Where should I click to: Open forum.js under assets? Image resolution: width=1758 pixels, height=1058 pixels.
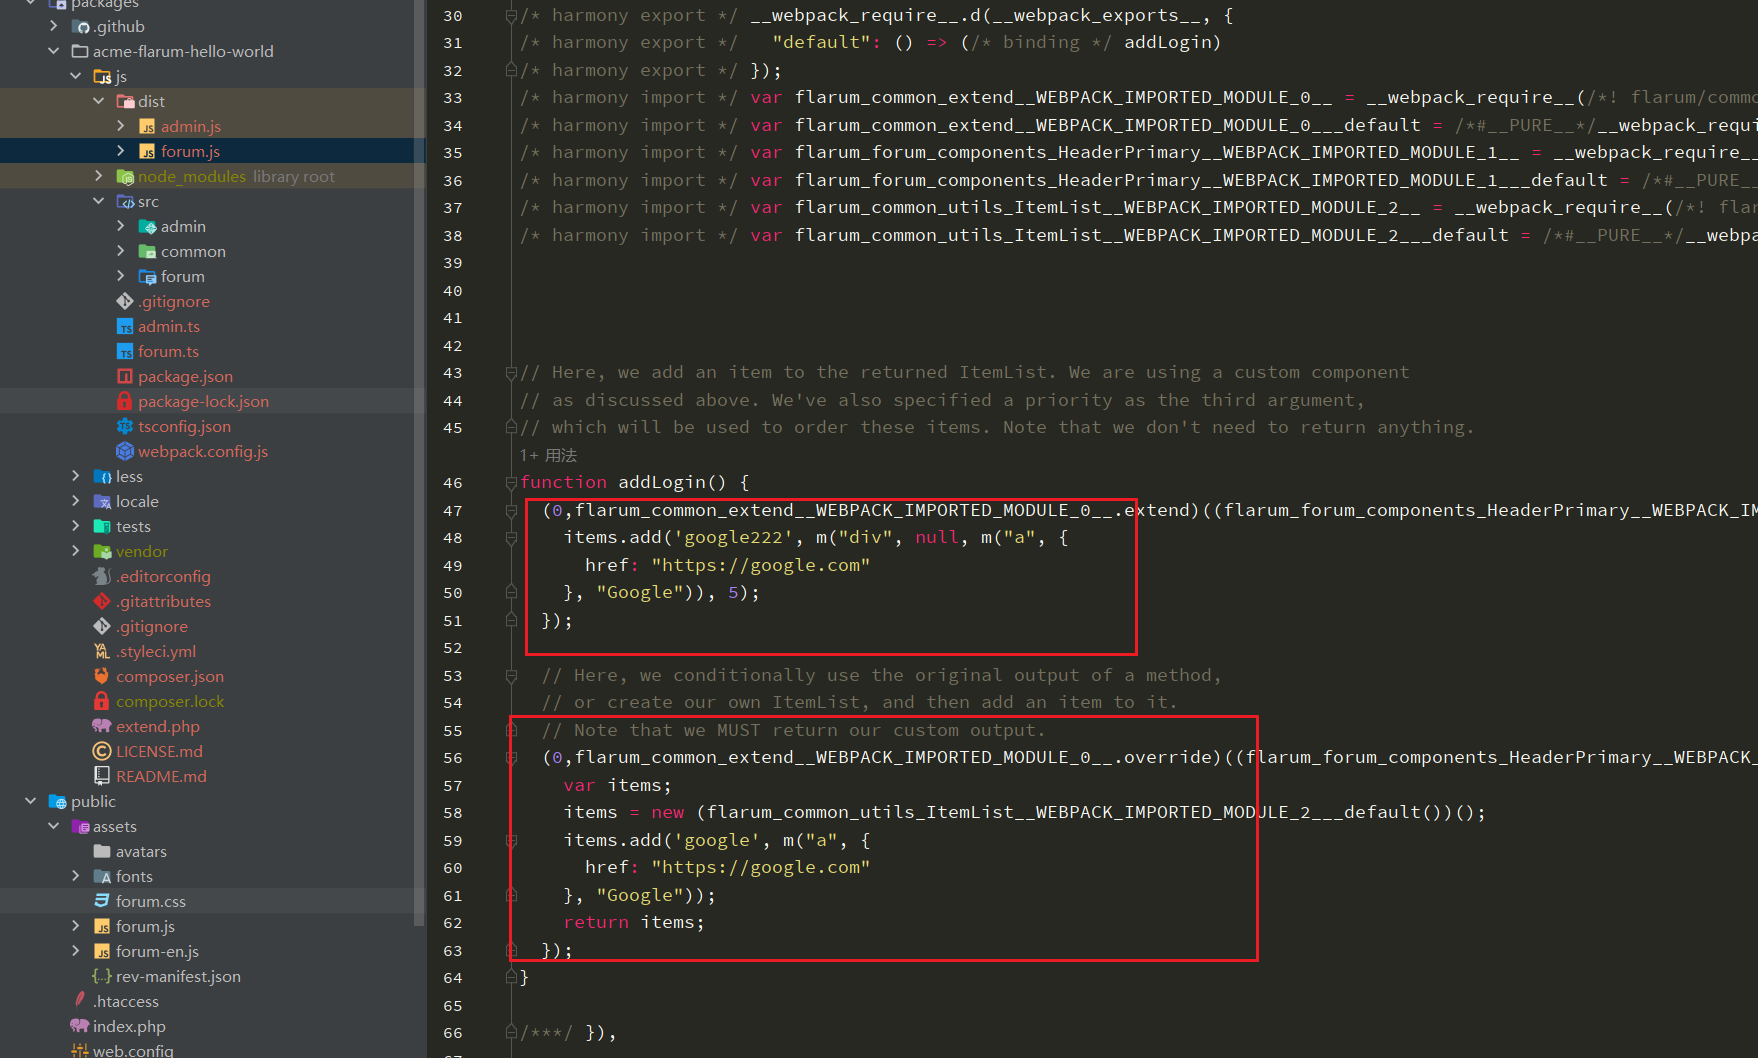click(x=145, y=926)
